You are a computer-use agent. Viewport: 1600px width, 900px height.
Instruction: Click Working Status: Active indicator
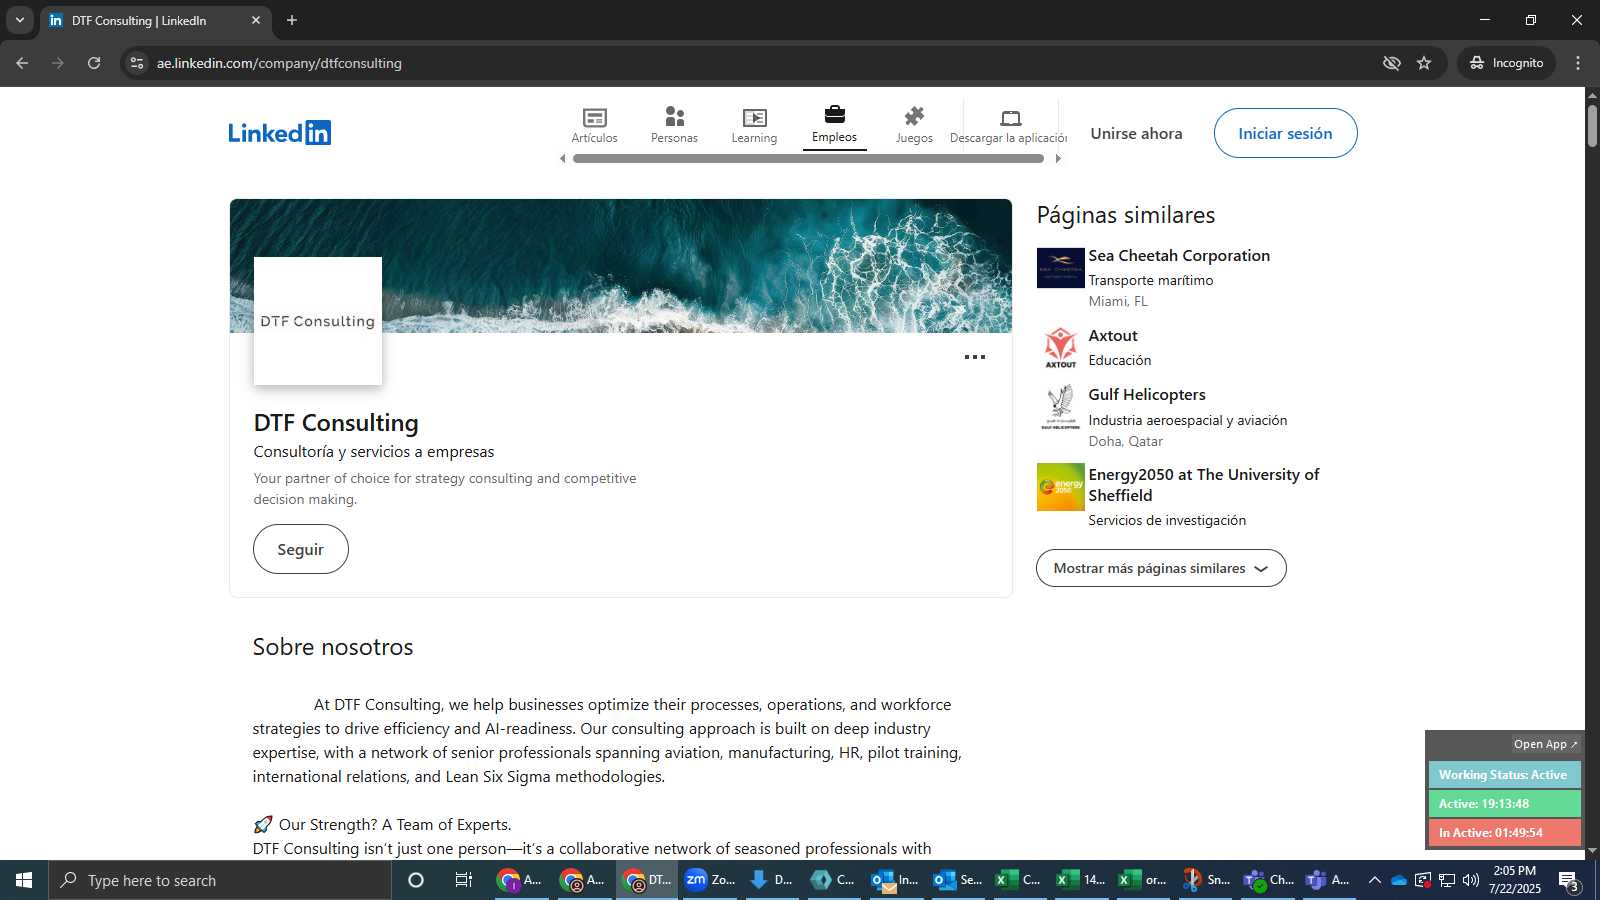coord(1504,775)
